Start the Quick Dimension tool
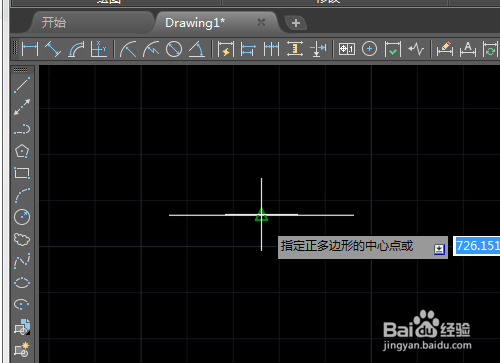Screen dimensions: 500x363 click(x=226, y=49)
